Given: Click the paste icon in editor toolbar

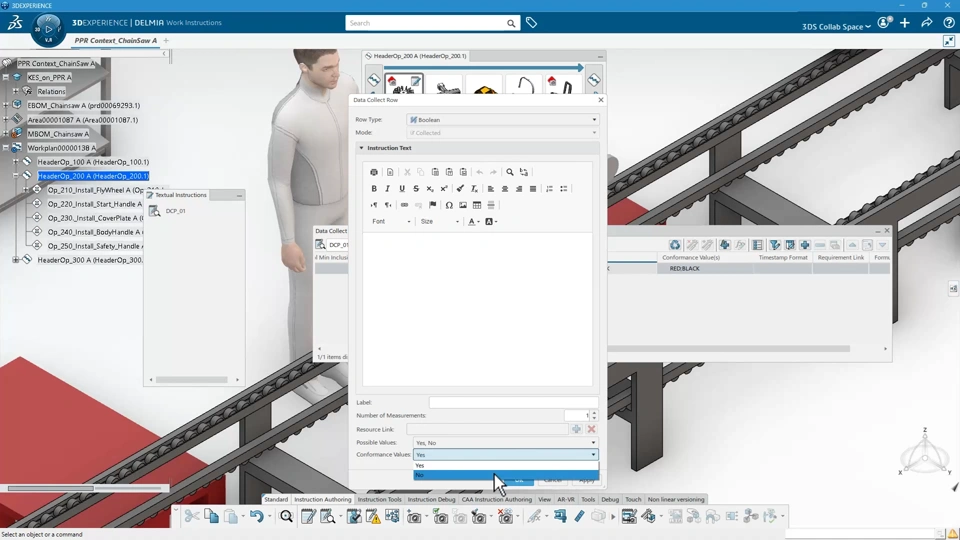Looking at the screenshot, I should [435, 172].
